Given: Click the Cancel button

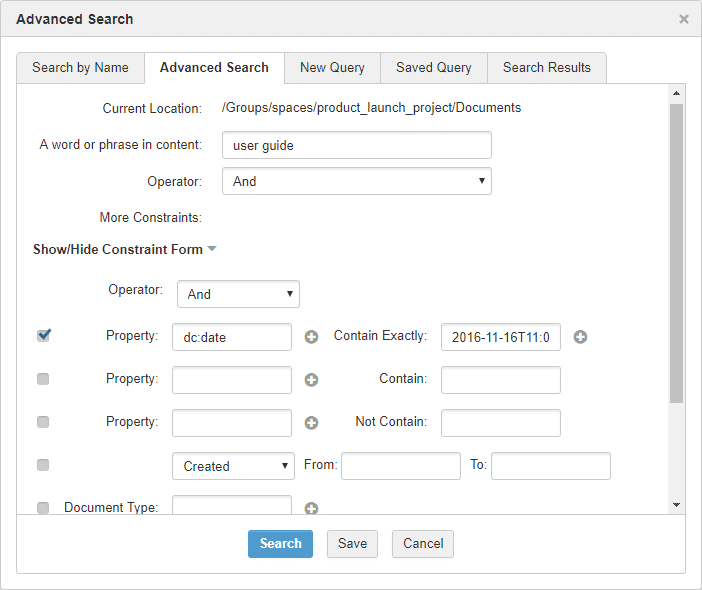Looking at the screenshot, I should (423, 544).
